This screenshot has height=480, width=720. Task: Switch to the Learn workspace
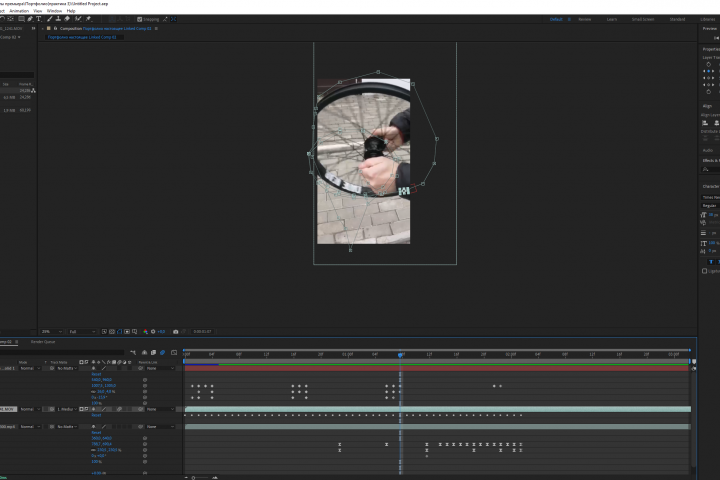point(612,19)
